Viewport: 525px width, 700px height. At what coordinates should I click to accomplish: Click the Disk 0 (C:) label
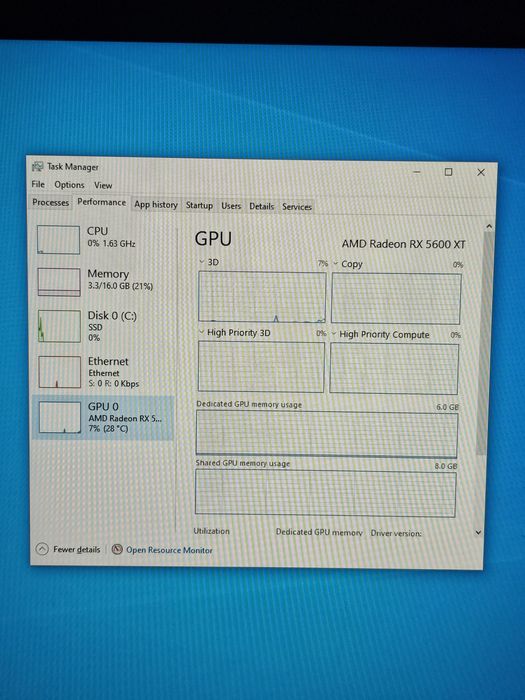tap(112, 316)
